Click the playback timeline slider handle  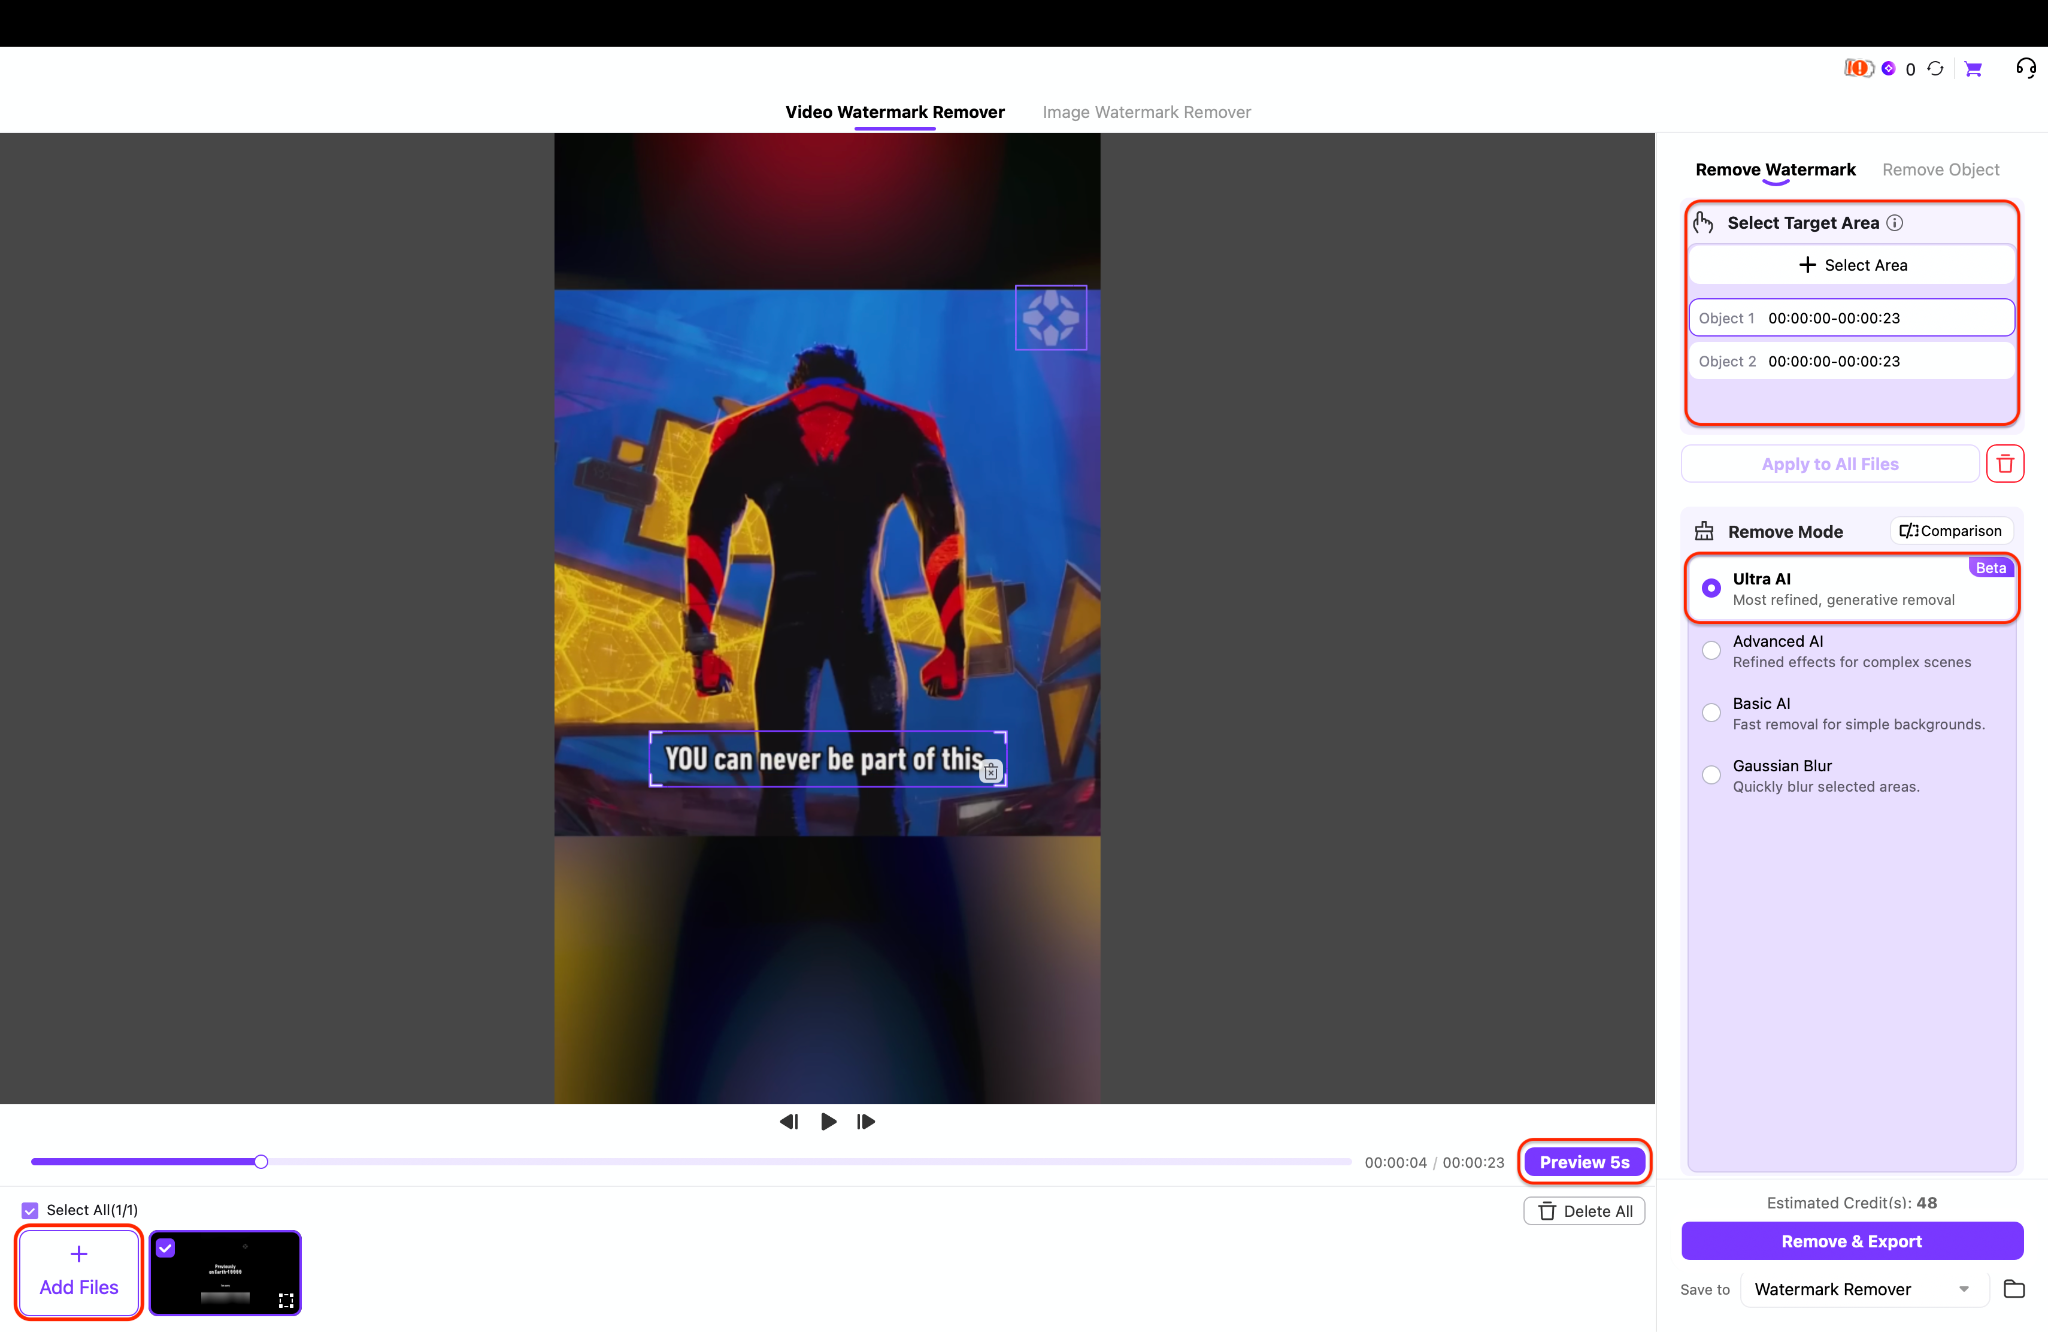pyautogui.click(x=261, y=1162)
